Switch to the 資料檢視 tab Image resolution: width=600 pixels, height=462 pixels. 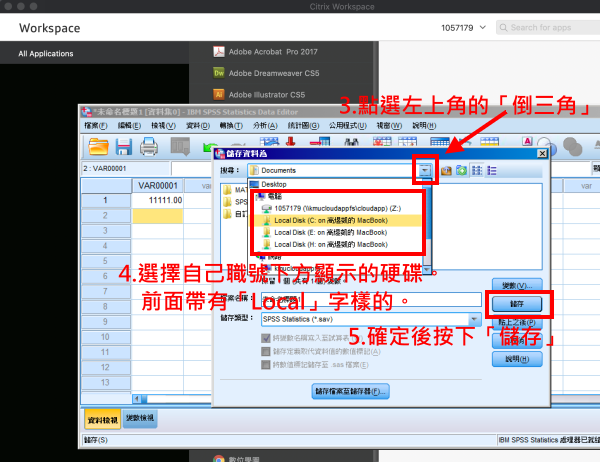103,420
